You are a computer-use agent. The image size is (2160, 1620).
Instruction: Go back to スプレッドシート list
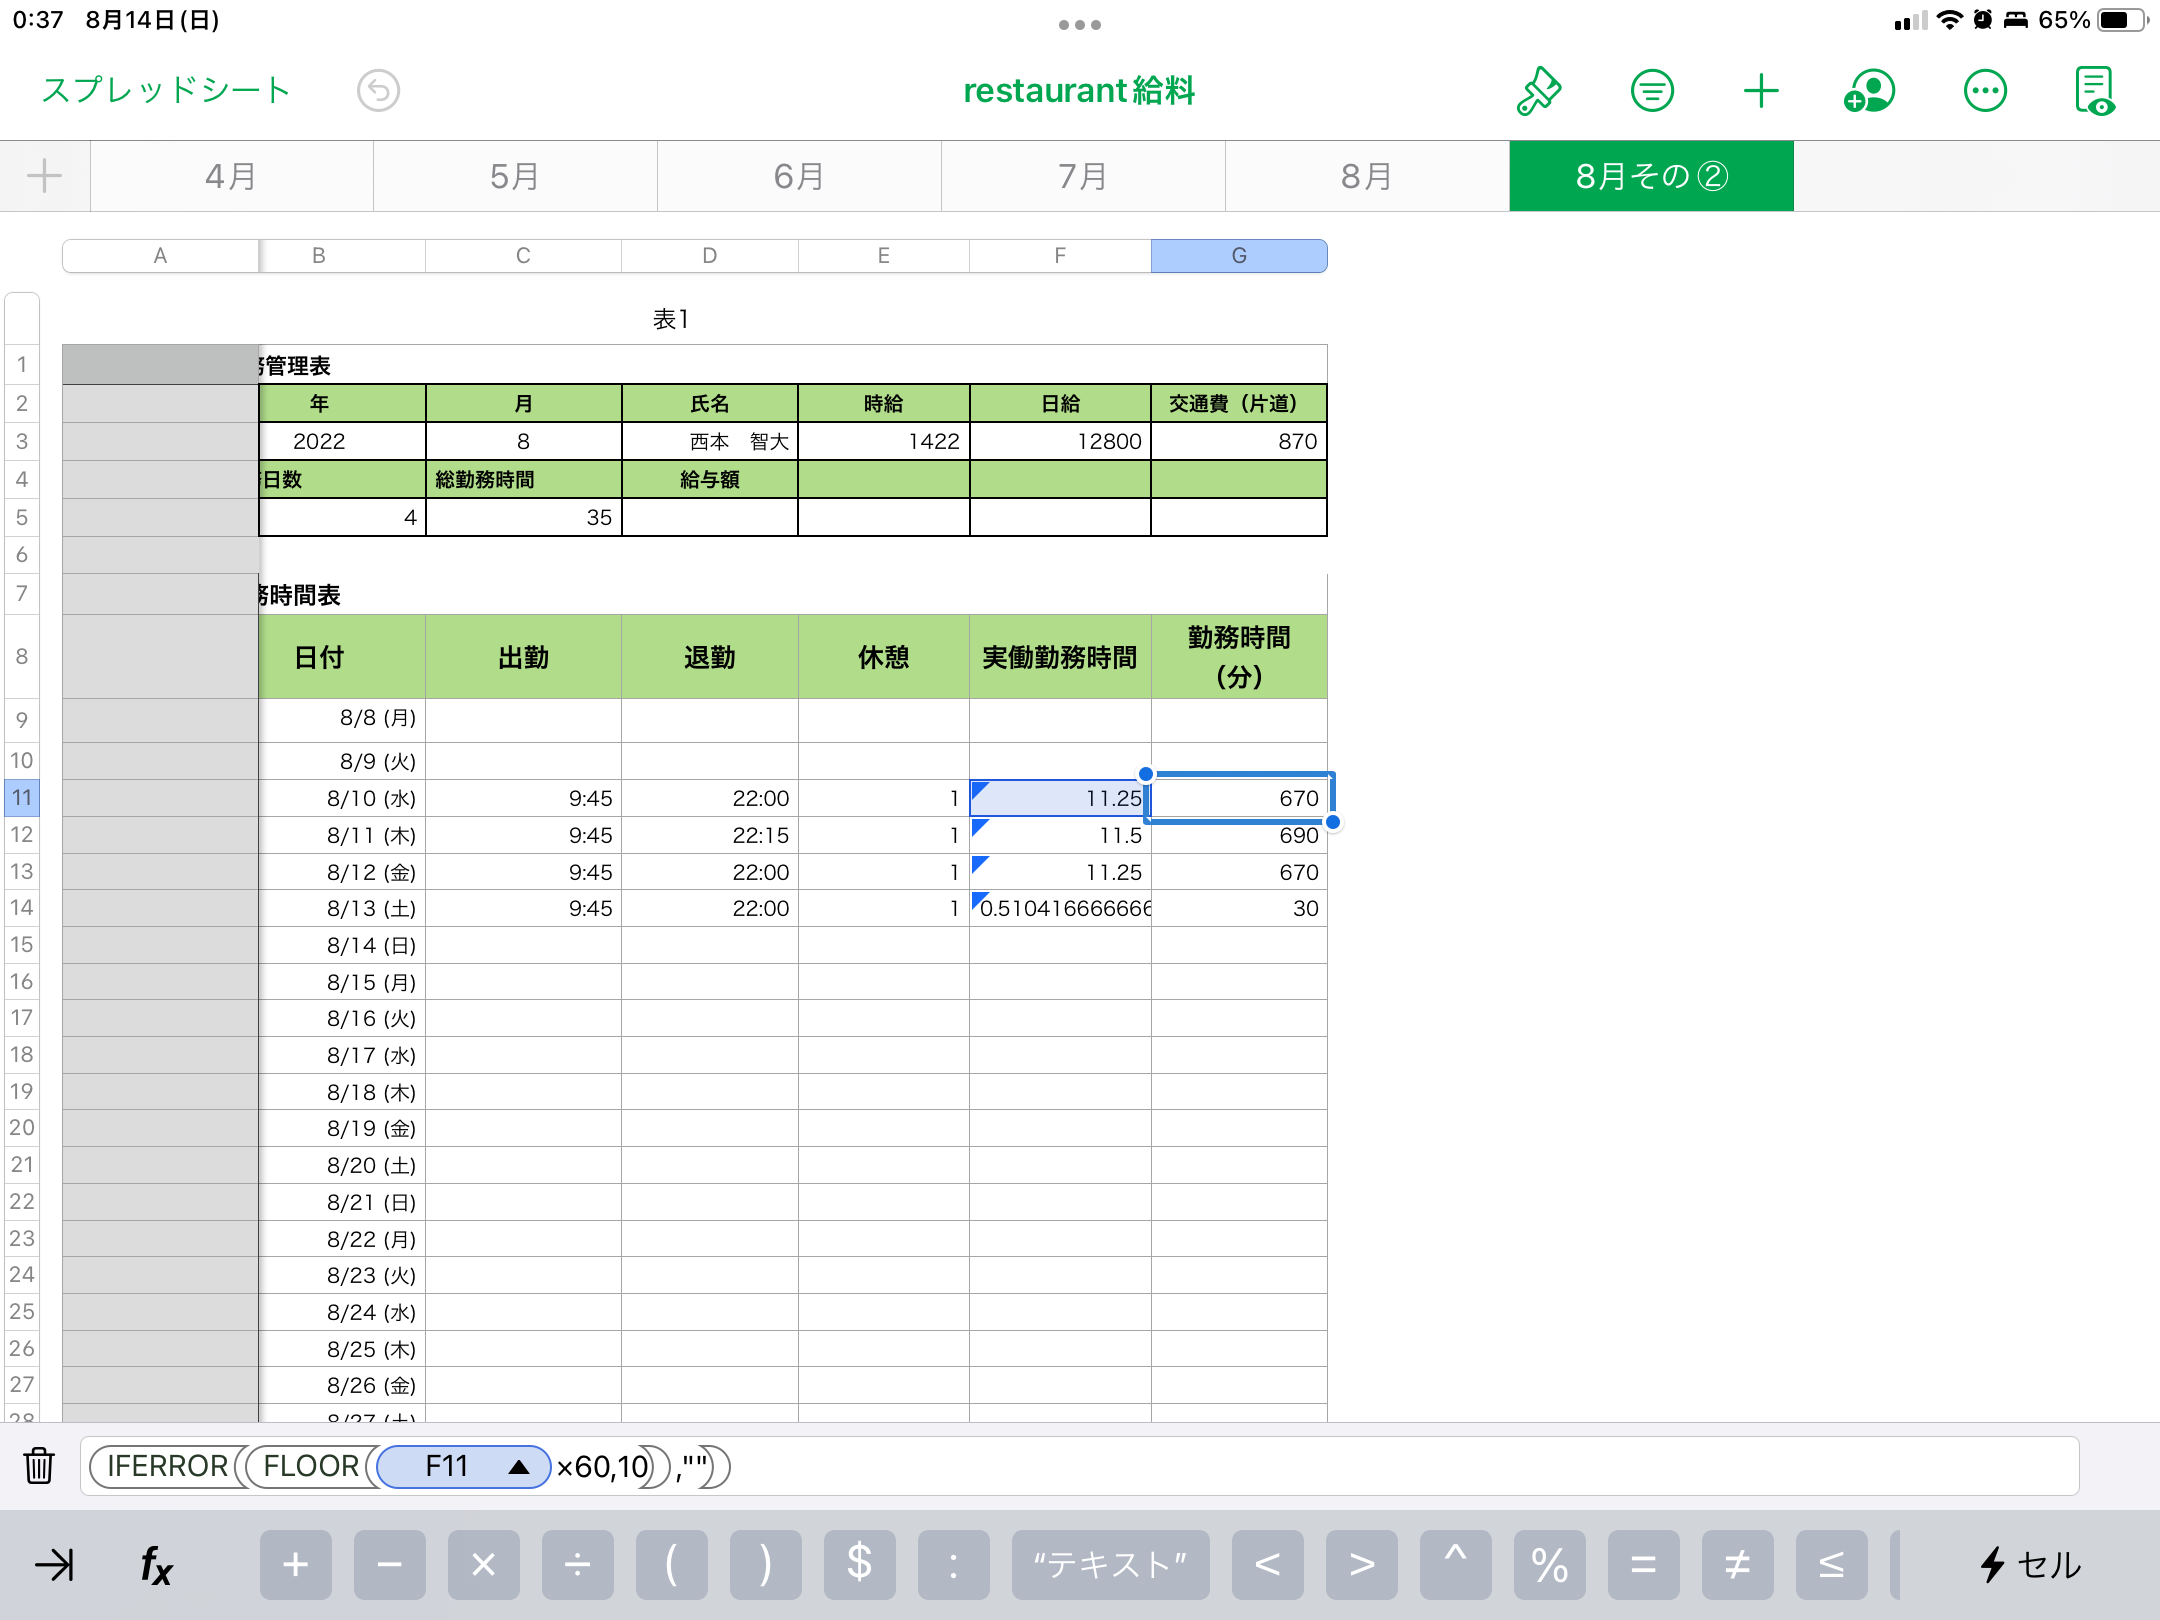[166, 90]
